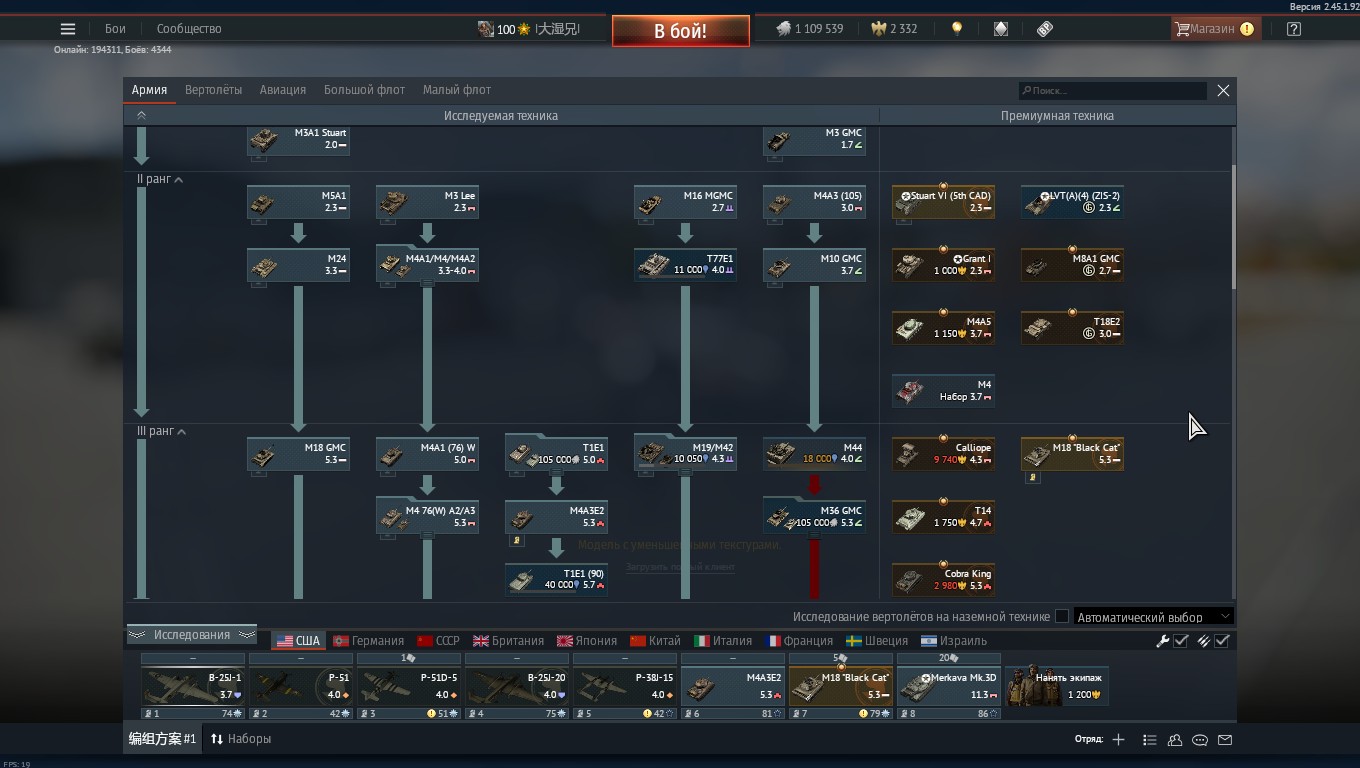Click the Silver Lions balance 1 109 539
This screenshot has width=1360, height=768.
click(809, 29)
